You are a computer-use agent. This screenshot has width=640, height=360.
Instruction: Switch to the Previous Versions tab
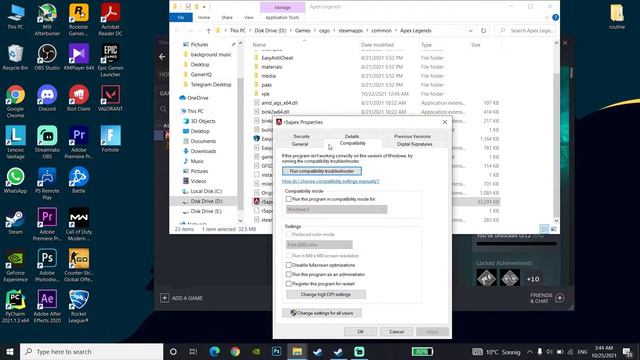[x=412, y=136]
